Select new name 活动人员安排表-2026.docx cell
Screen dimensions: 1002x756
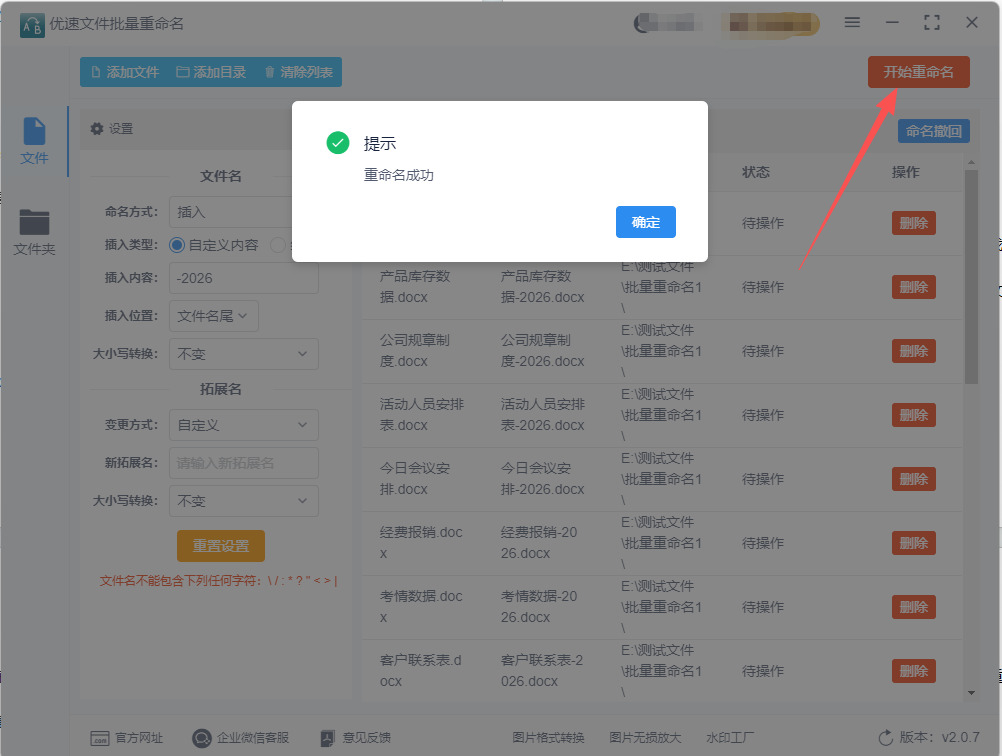tap(543, 414)
